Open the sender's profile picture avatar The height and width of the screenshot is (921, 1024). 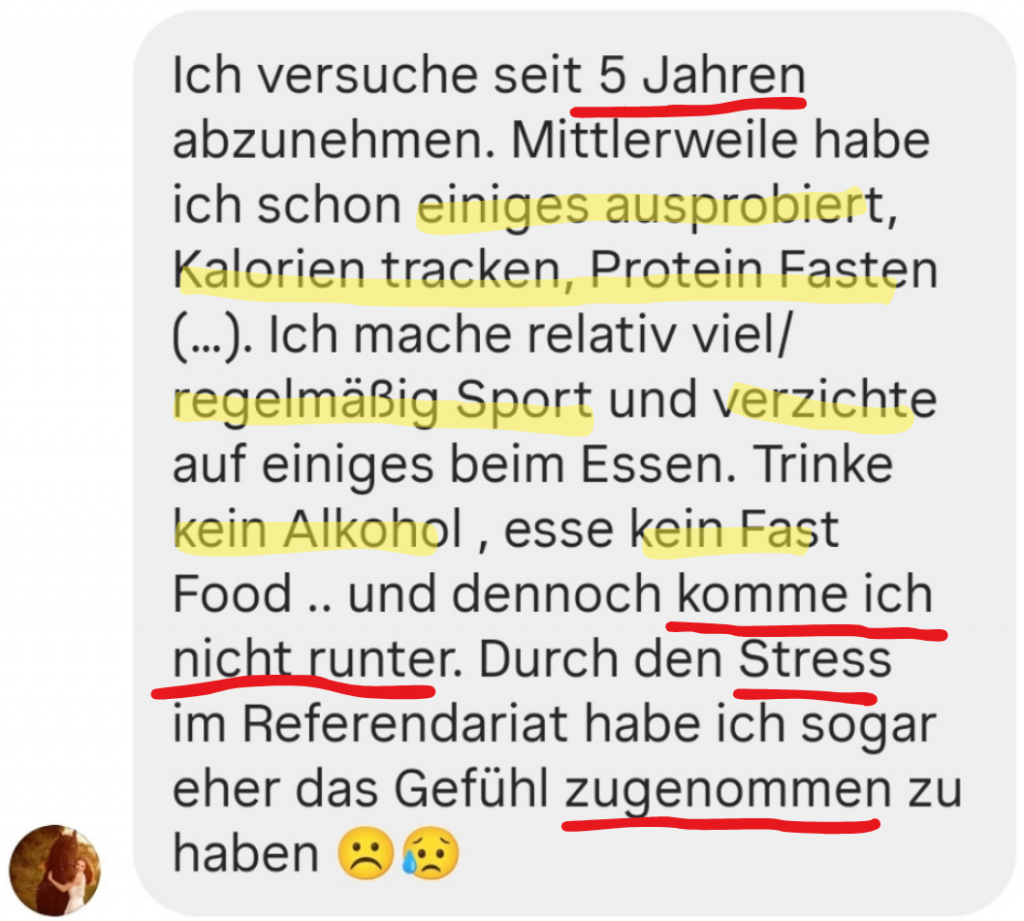click(x=54, y=869)
